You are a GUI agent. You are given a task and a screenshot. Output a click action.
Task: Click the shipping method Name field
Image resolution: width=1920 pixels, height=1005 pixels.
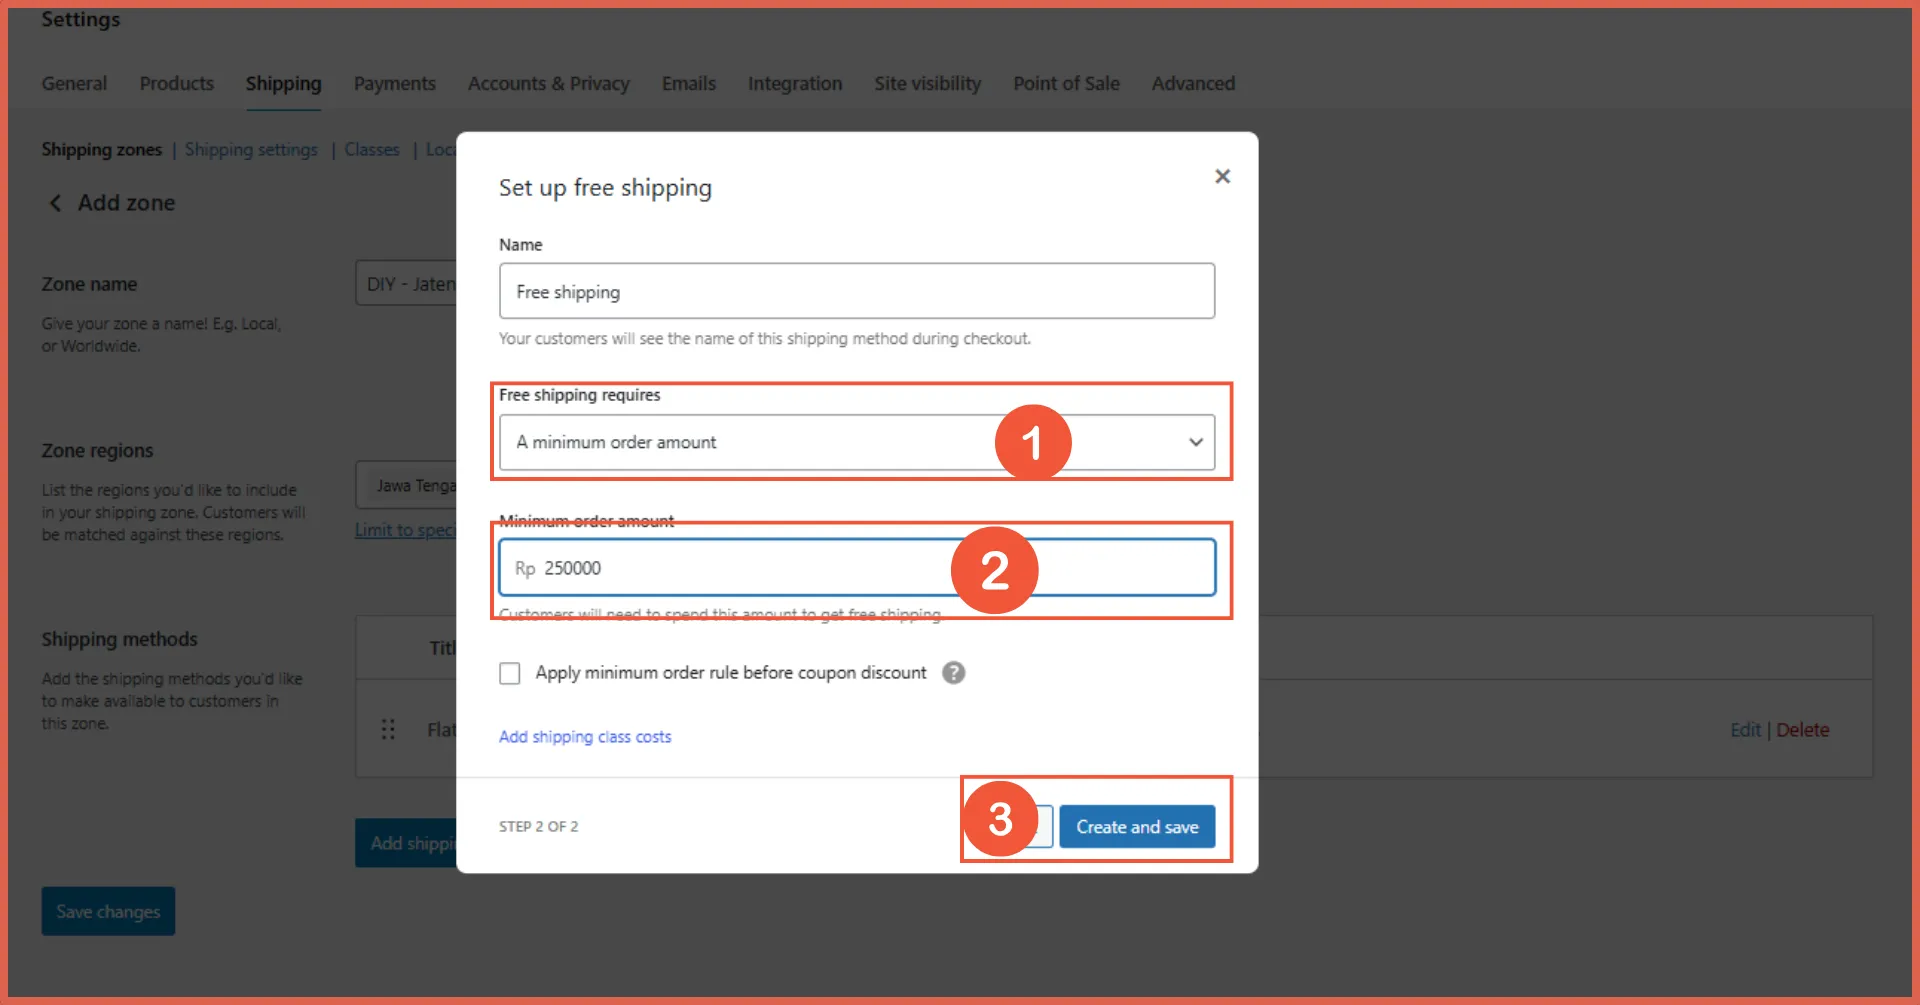pyautogui.click(x=856, y=292)
